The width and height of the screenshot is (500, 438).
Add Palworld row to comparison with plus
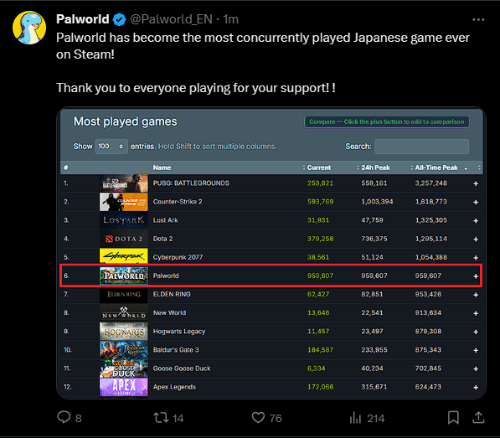tap(476, 276)
